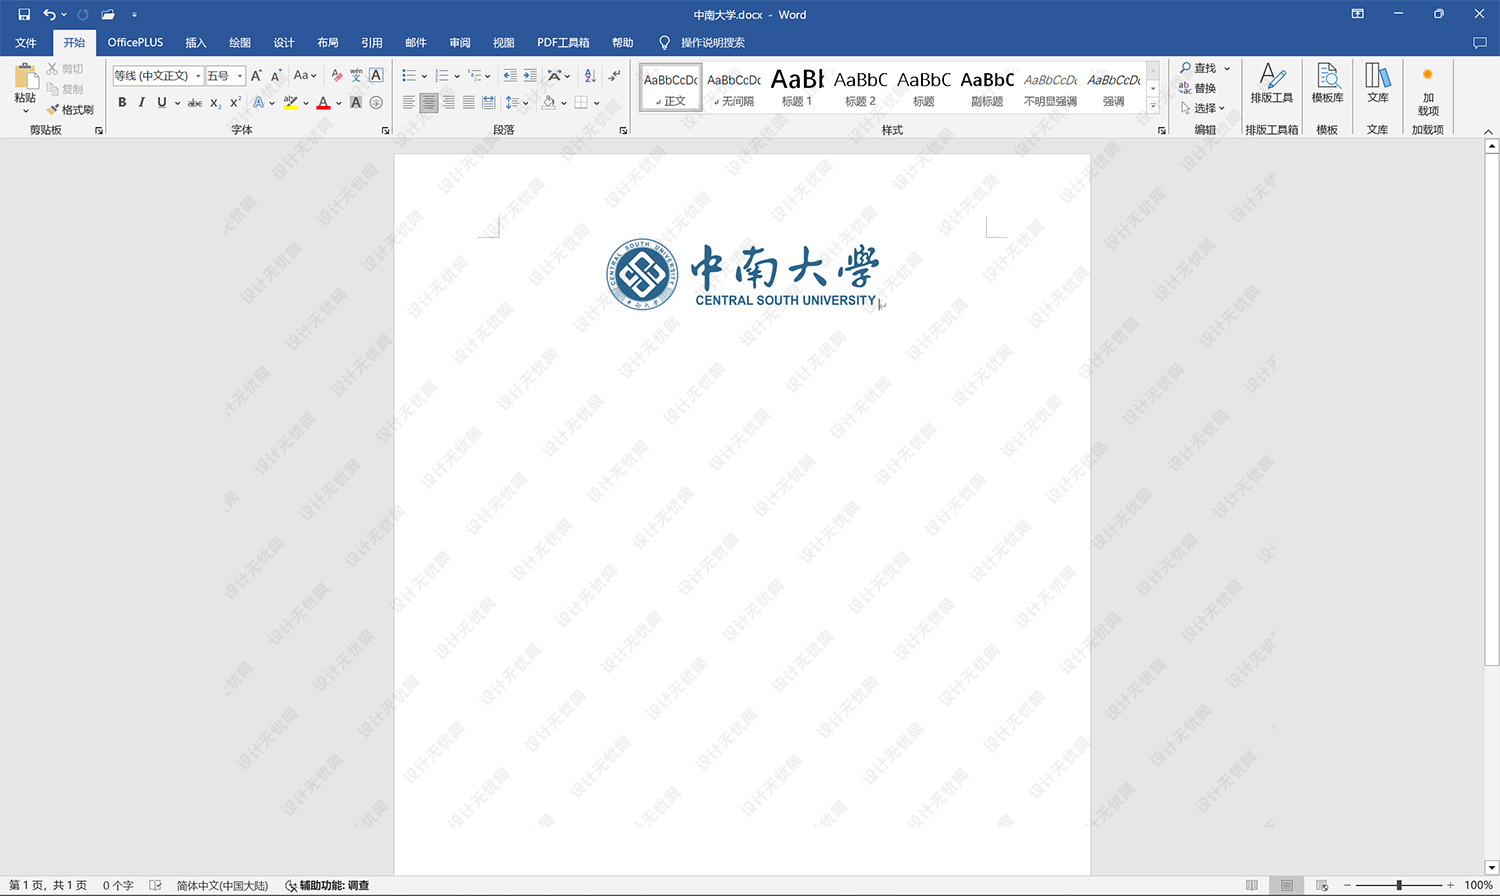Open the font size dropdown
The image size is (1500, 896).
(240, 76)
